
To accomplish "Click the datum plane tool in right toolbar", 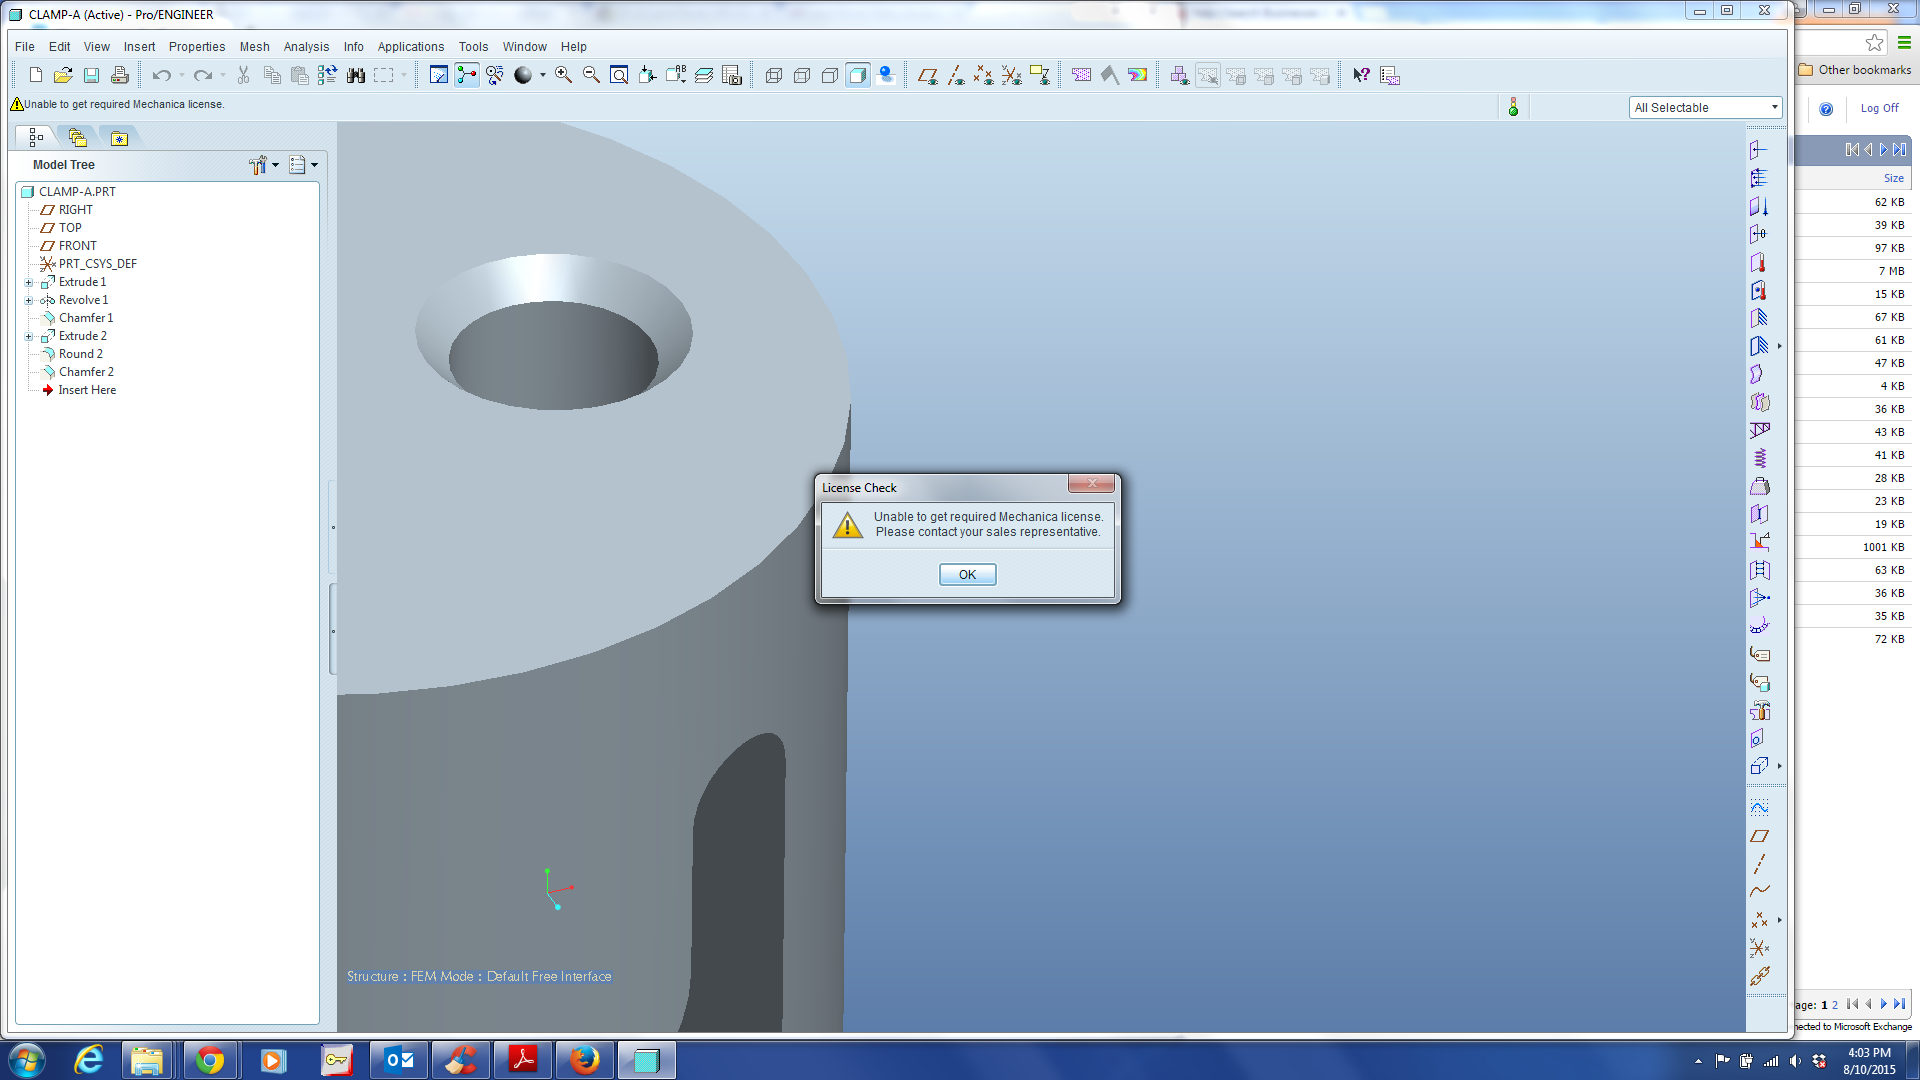I will click(x=1759, y=836).
